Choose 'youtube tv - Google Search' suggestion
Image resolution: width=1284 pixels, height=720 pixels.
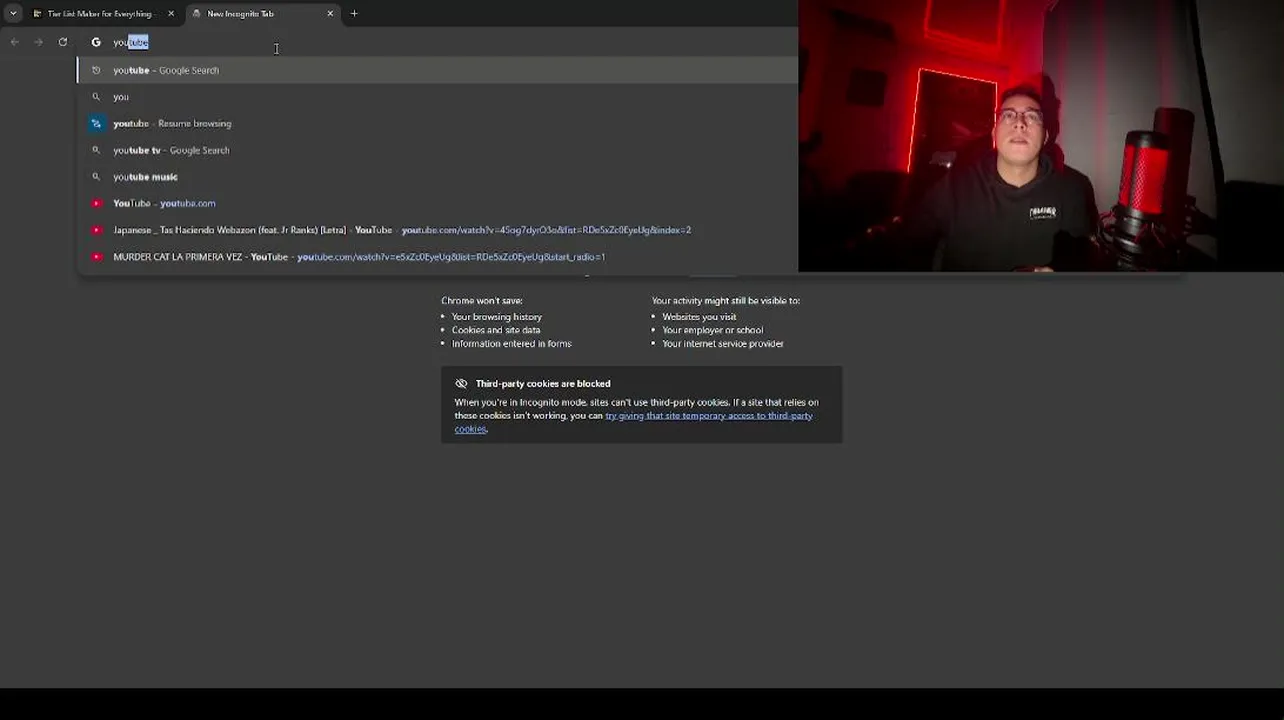pyautogui.click(x=438, y=150)
